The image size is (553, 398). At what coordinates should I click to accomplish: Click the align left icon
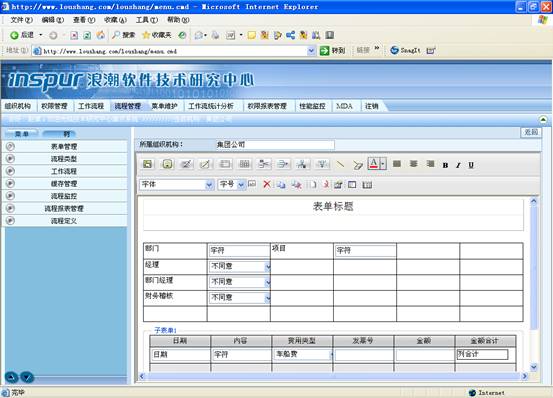[x=397, y=164]
